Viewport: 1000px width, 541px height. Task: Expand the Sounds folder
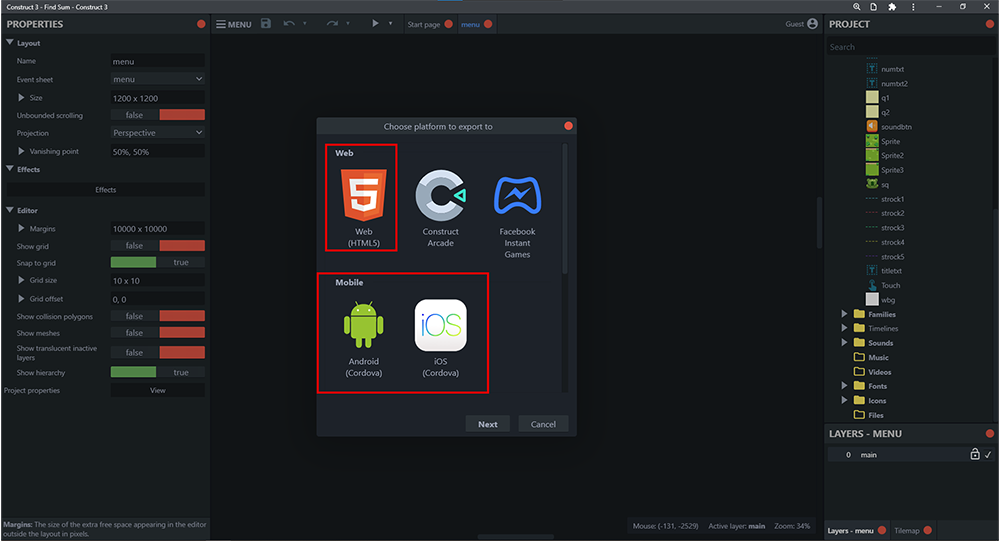click(844, 343)
